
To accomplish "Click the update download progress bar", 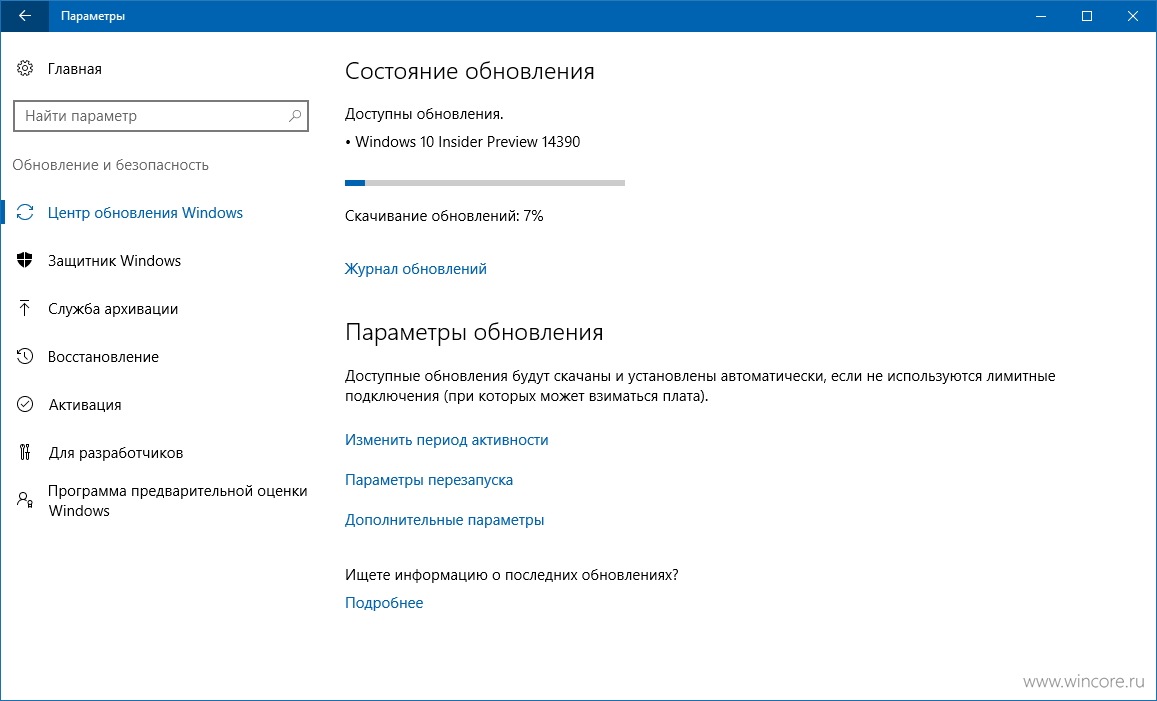I will [485, 183].
